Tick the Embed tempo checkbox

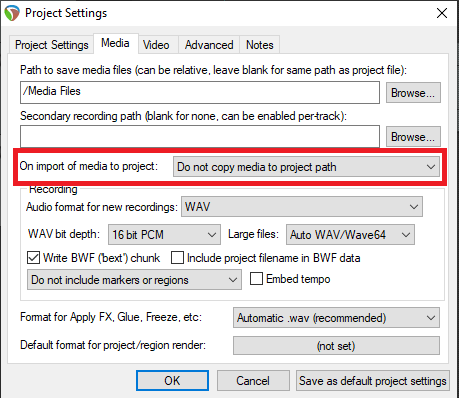[x=256, y=279]
